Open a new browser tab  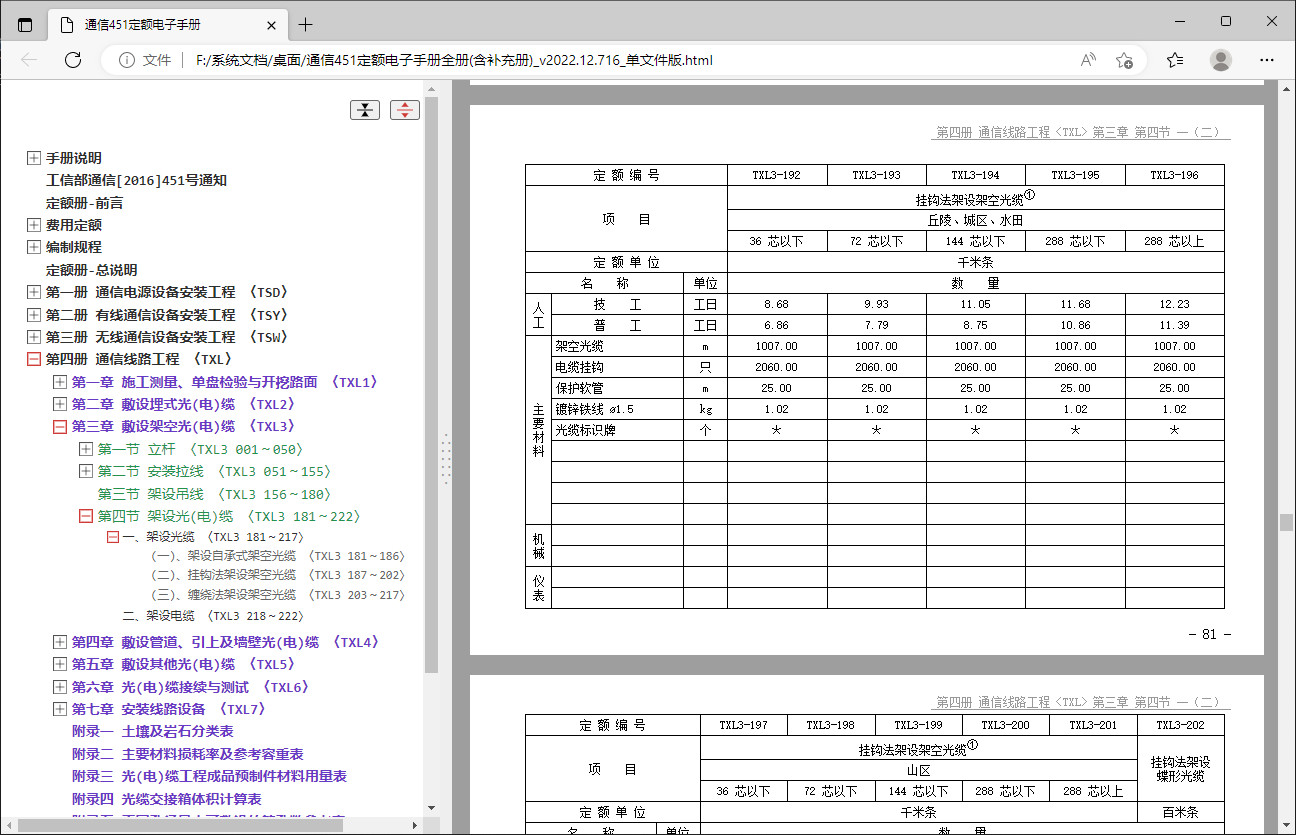[305, 25]
